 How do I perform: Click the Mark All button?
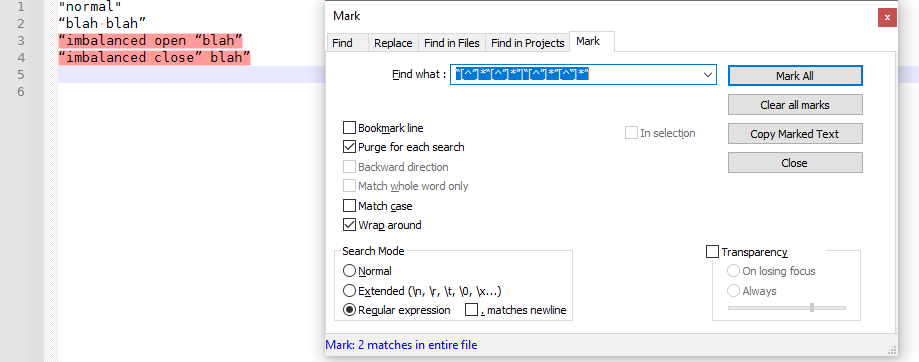tap(795, 76)
